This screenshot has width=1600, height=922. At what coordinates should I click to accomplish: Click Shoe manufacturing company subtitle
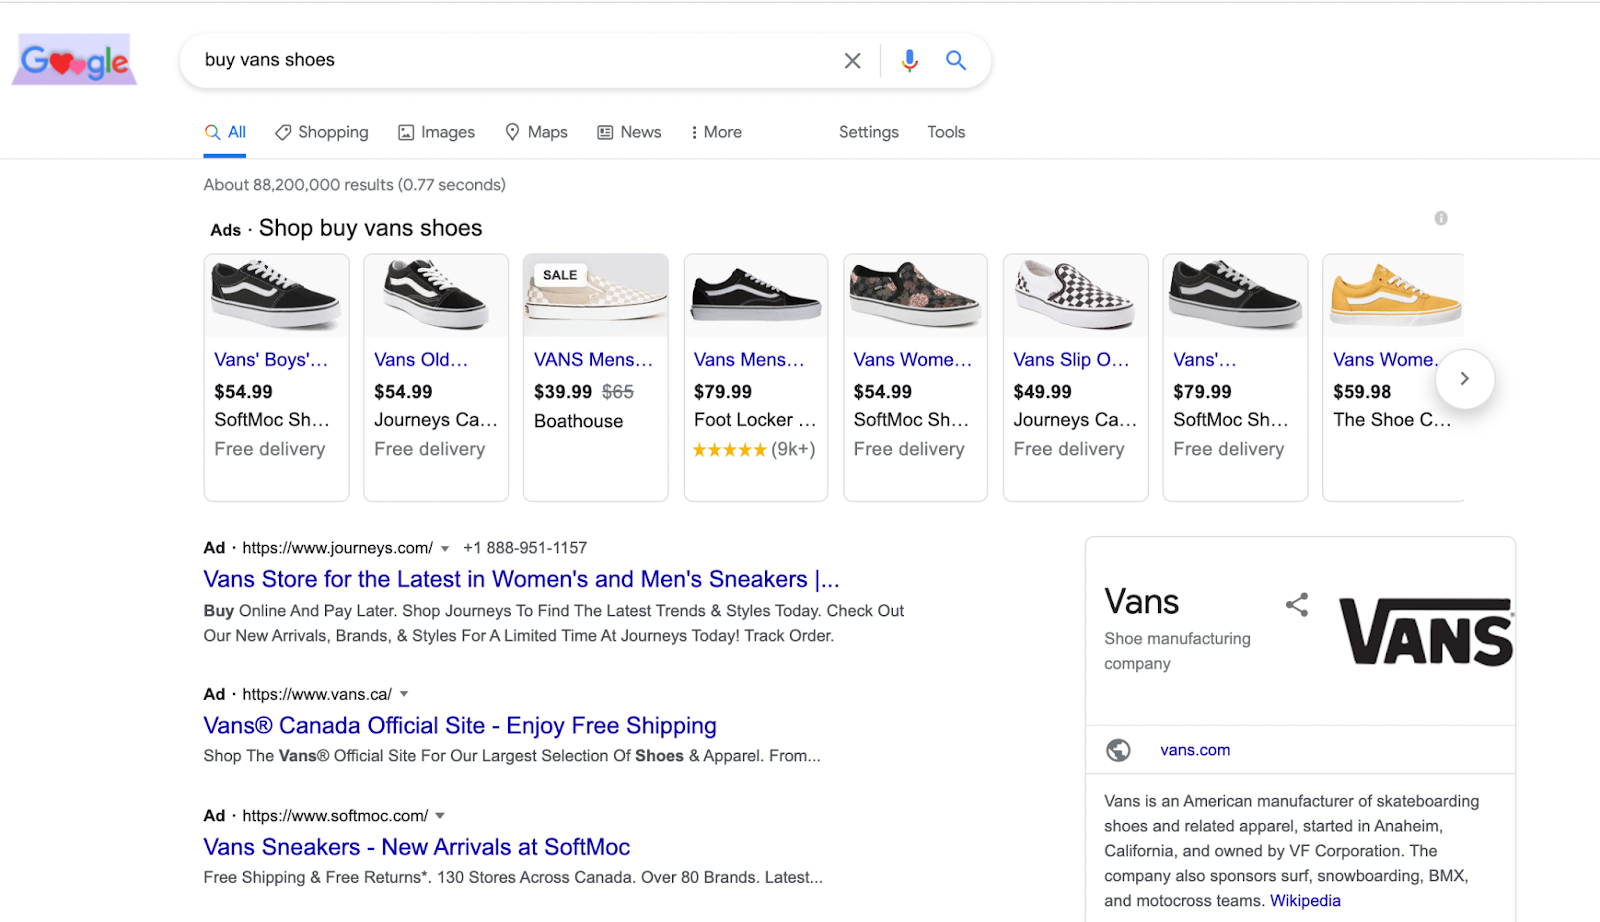[1177, 651]
